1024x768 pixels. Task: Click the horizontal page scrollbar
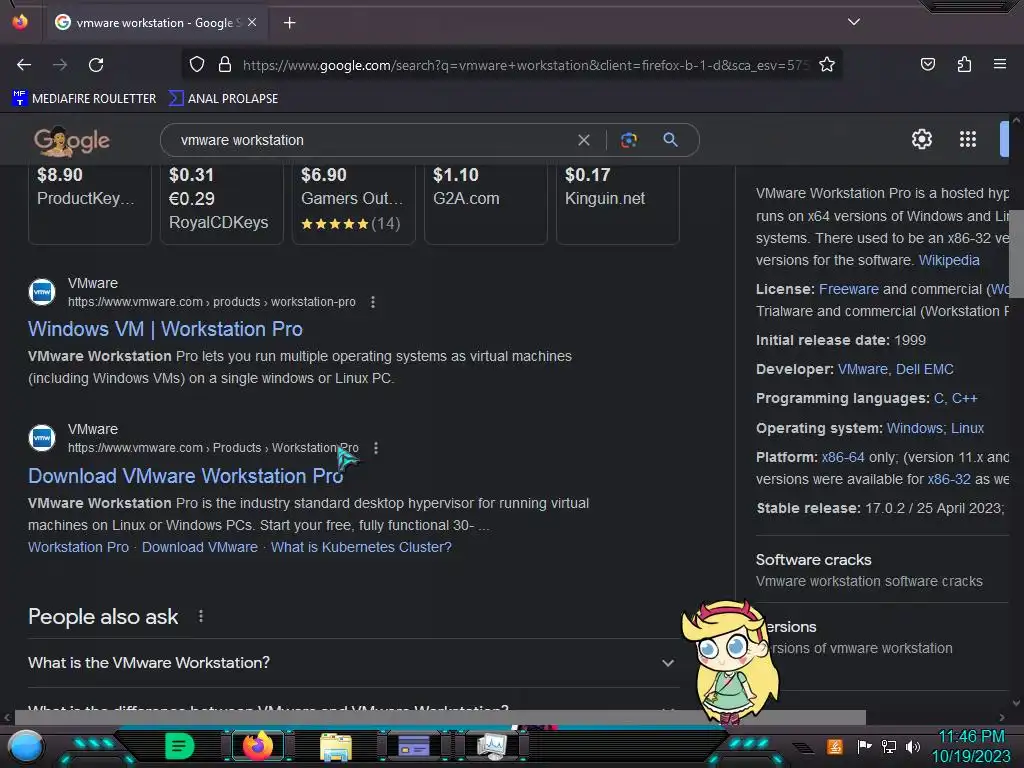tap(440, 717)
